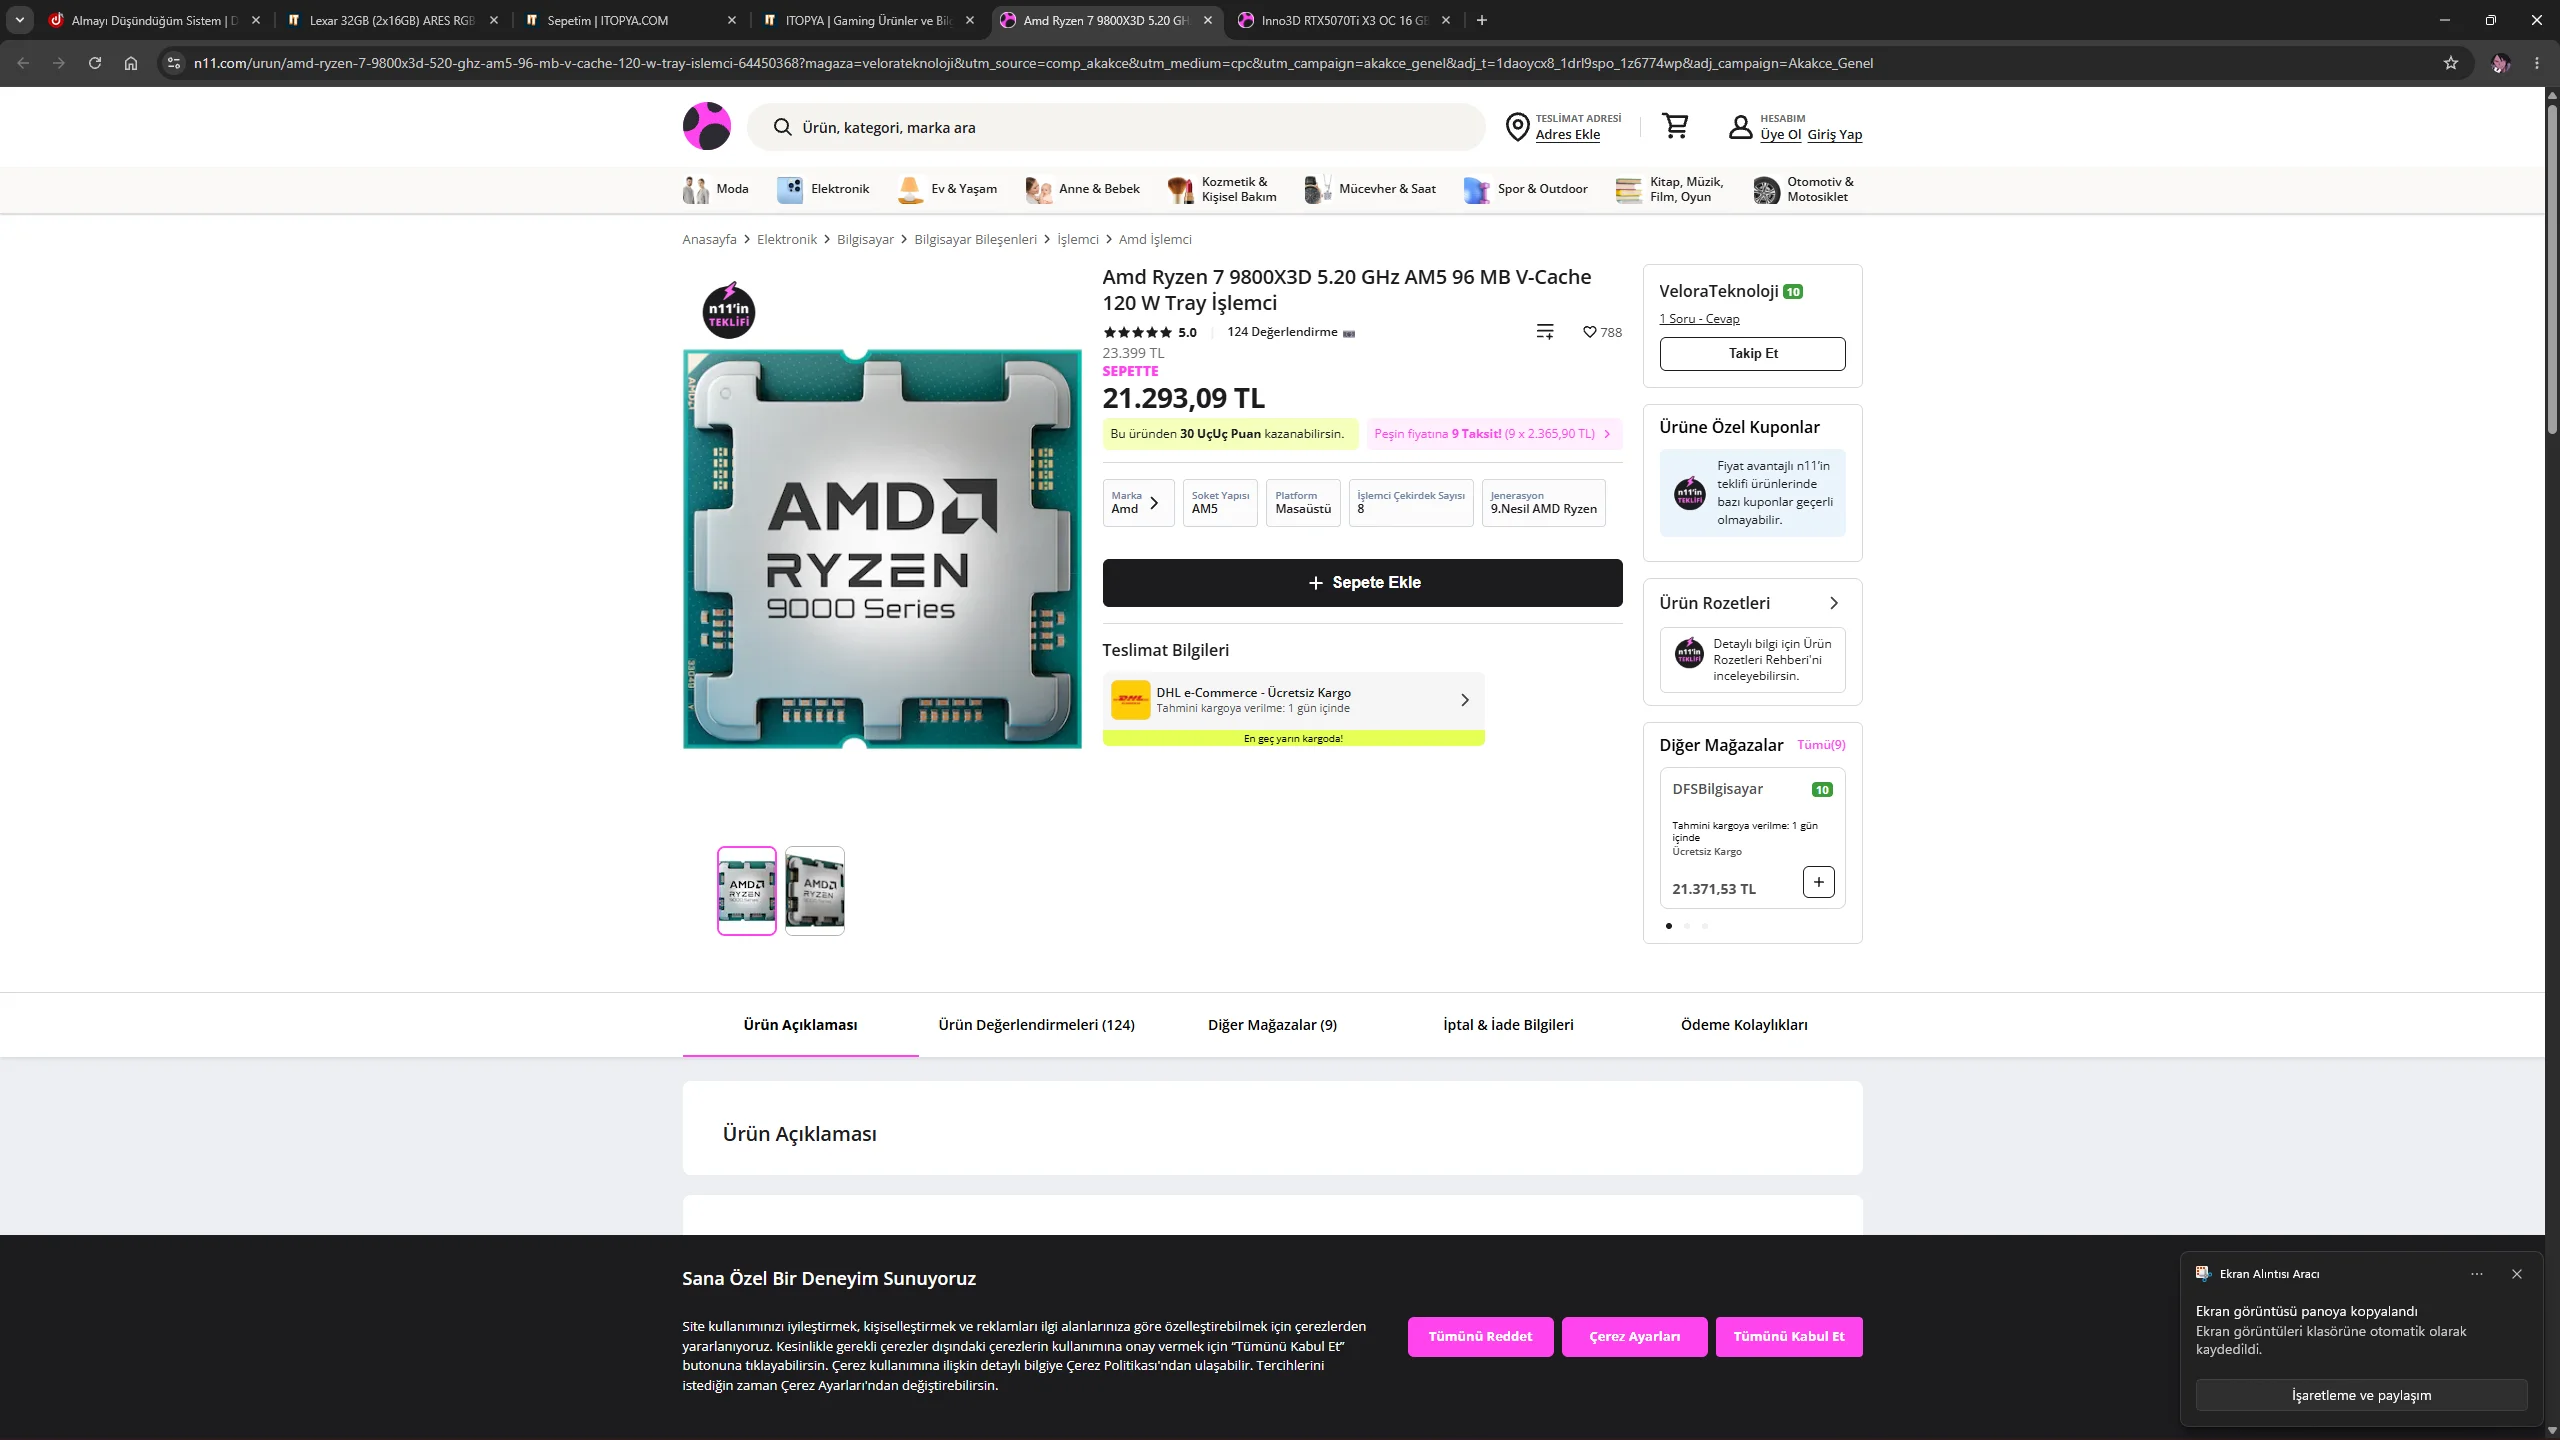Open the tab search dropdown arrow
Screen dimensions: 2560x1440
tap(20, 20)
